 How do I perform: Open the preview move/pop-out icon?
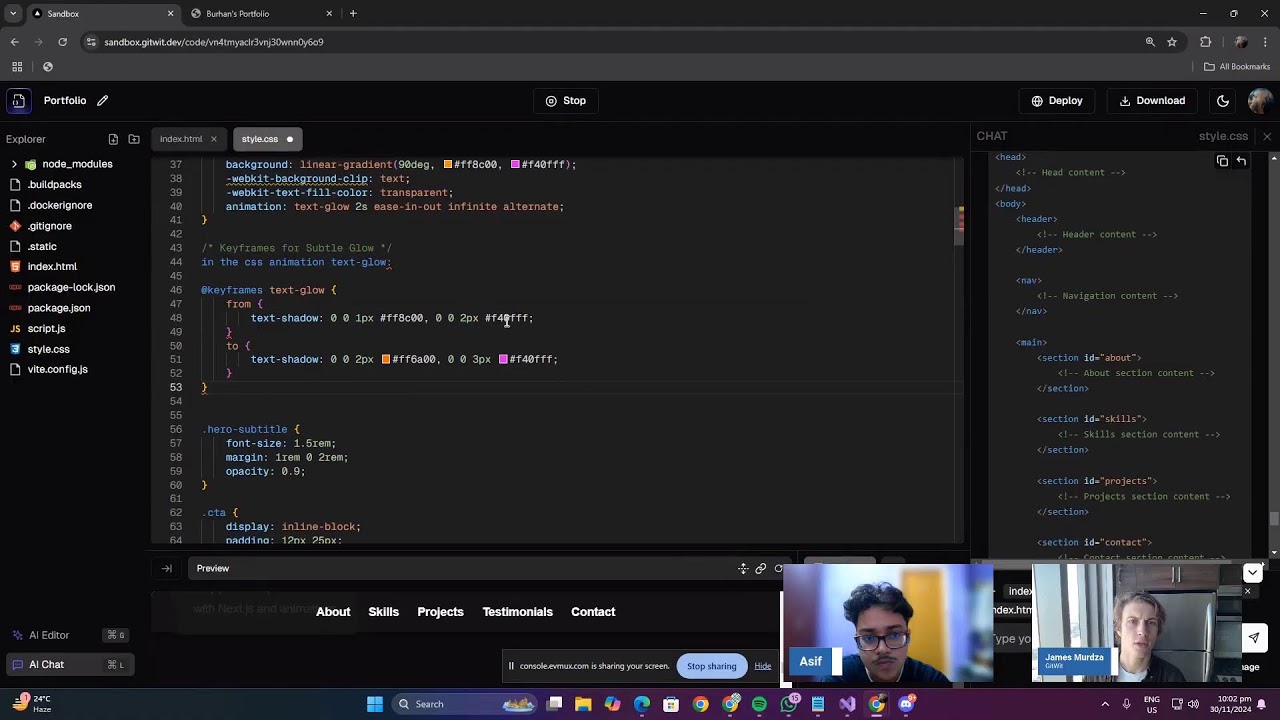pyautogui.click(x=743, y=568)
